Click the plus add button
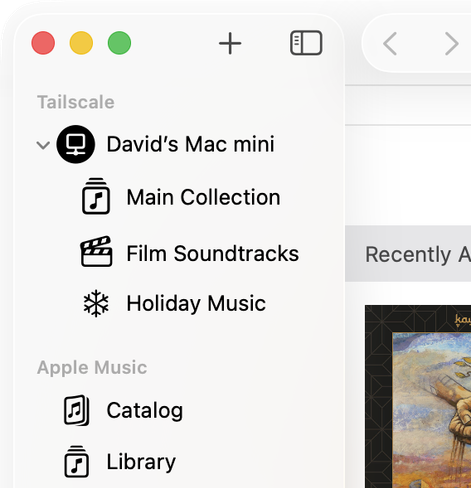Viewport: 471px width, 488px height. pyautogui.click(x=230, y=43)
